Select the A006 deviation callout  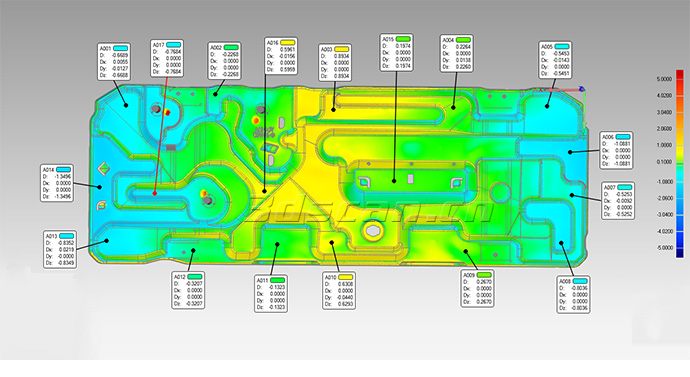tap(617, 150)
